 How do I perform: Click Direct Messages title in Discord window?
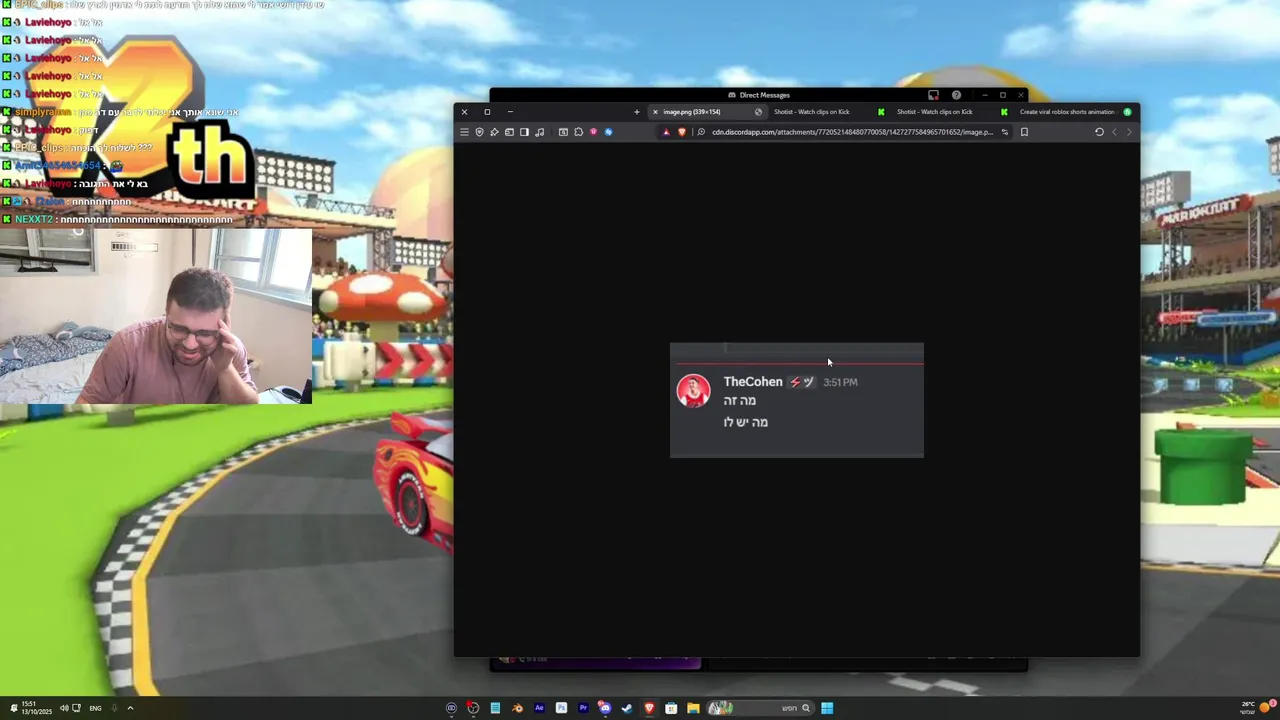765,95
